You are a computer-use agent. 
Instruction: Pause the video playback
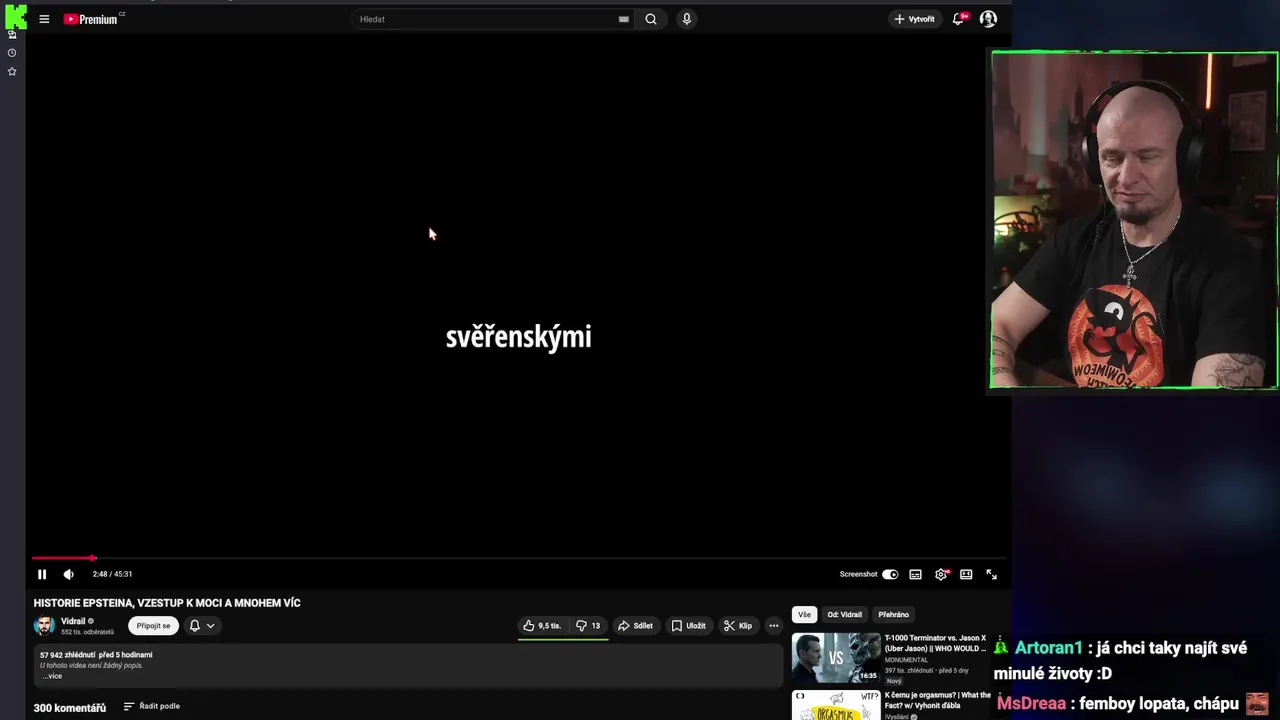coord(42,574)
